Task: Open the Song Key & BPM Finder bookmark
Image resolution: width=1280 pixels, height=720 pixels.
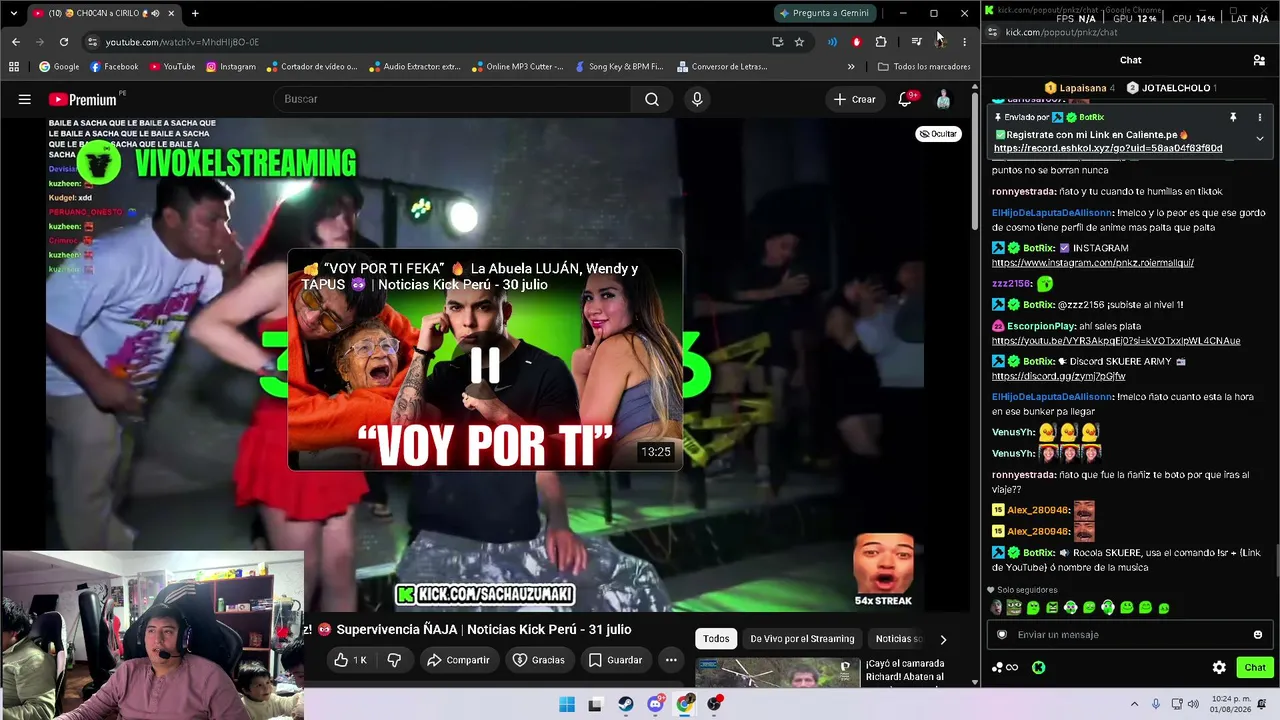Action: (620, 67)
